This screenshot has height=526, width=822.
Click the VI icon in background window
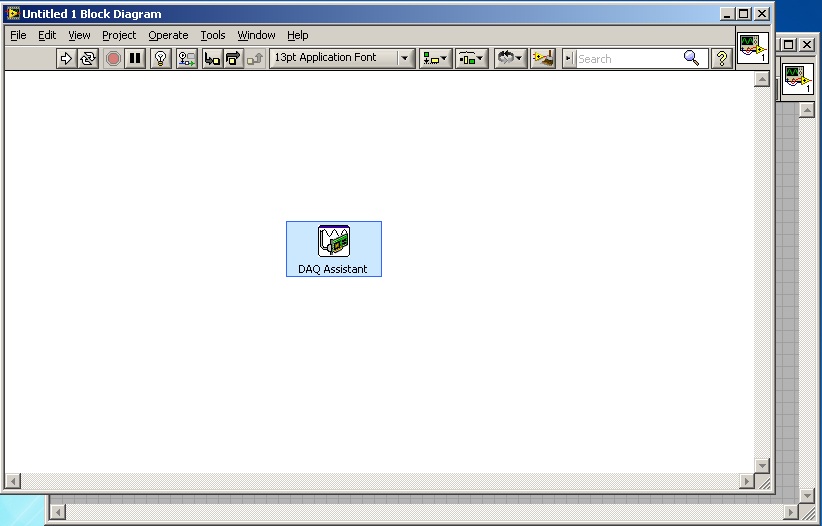pyautogui.click(x=797, y=79)
